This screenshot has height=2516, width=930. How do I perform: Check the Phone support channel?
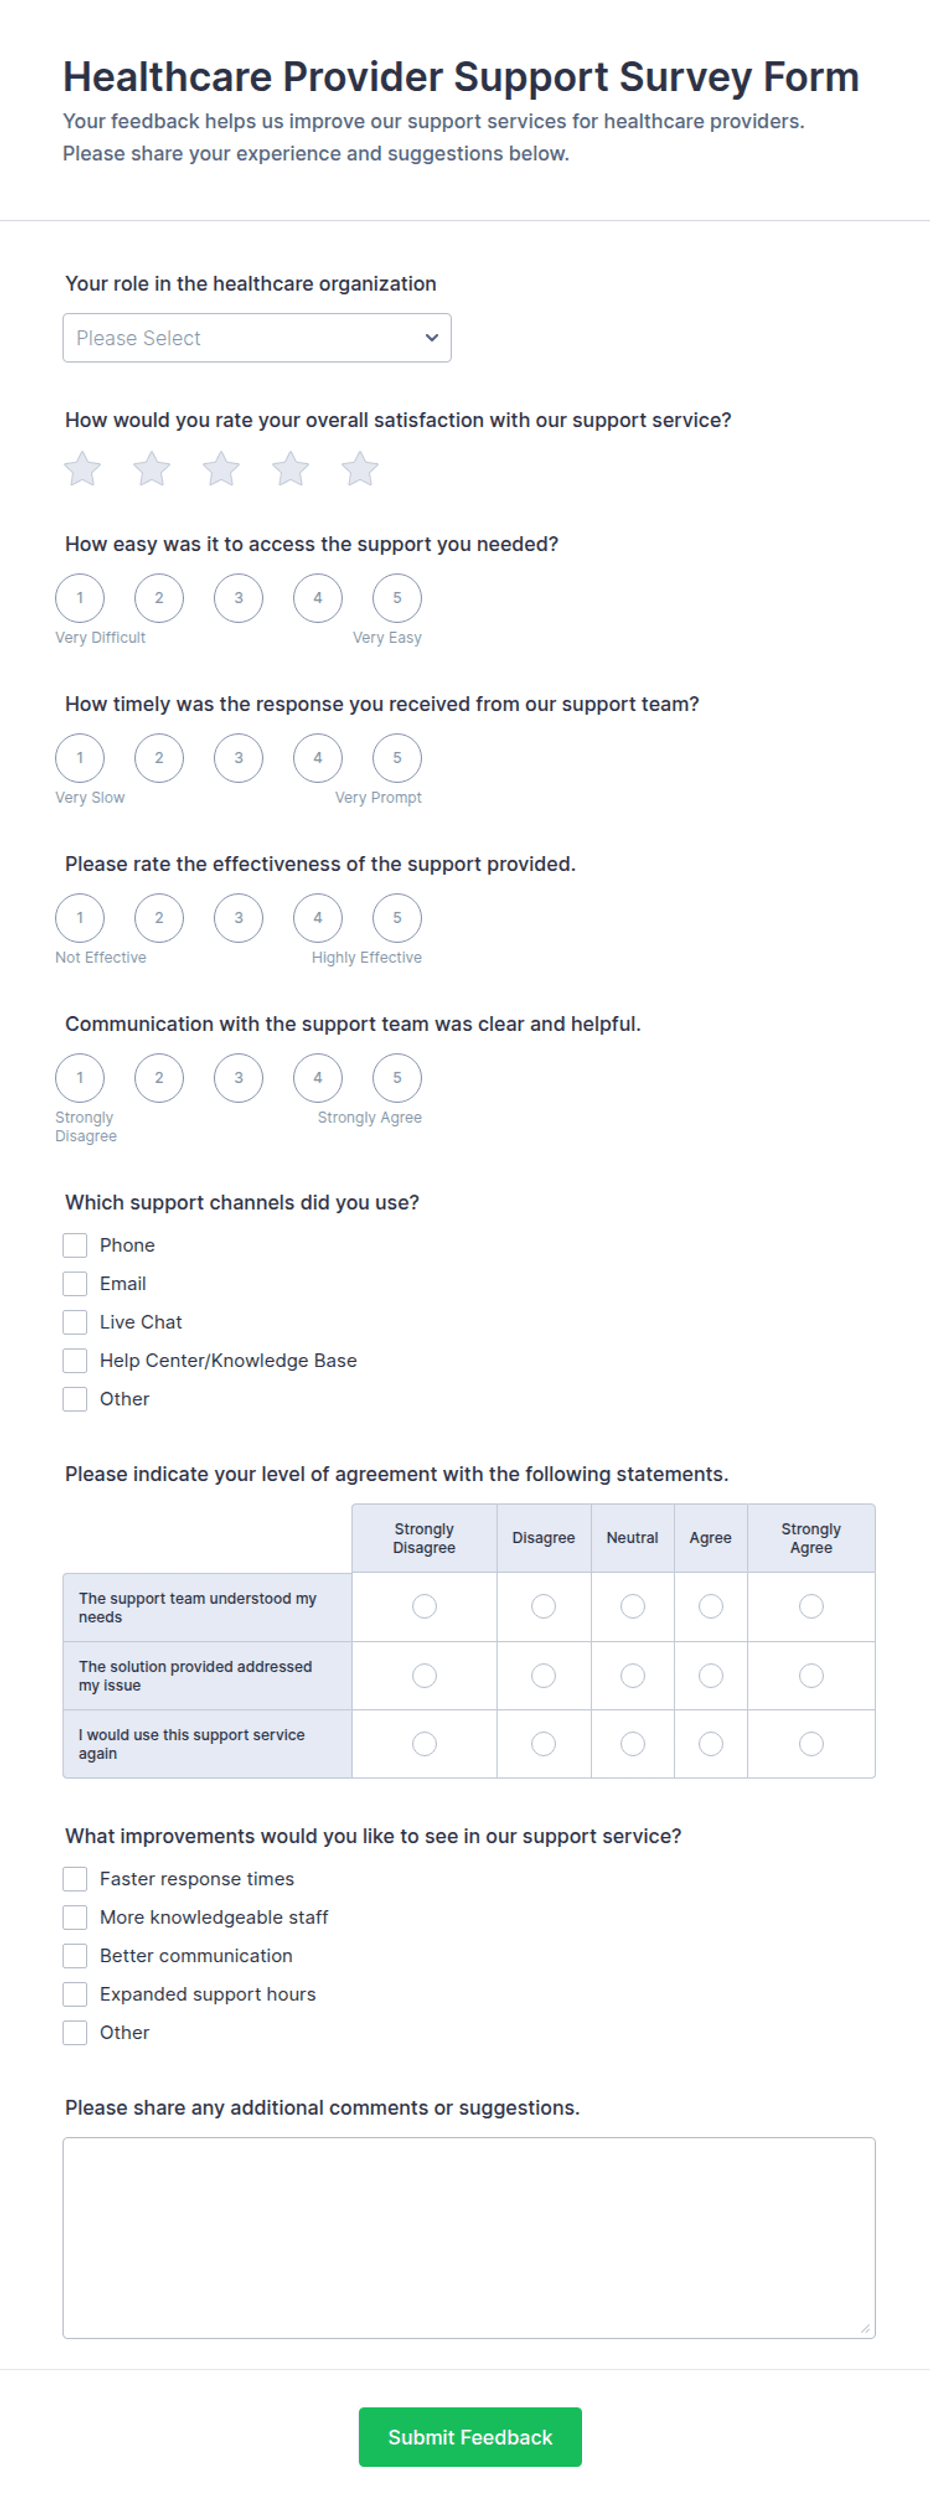(x=75, y=1245)
